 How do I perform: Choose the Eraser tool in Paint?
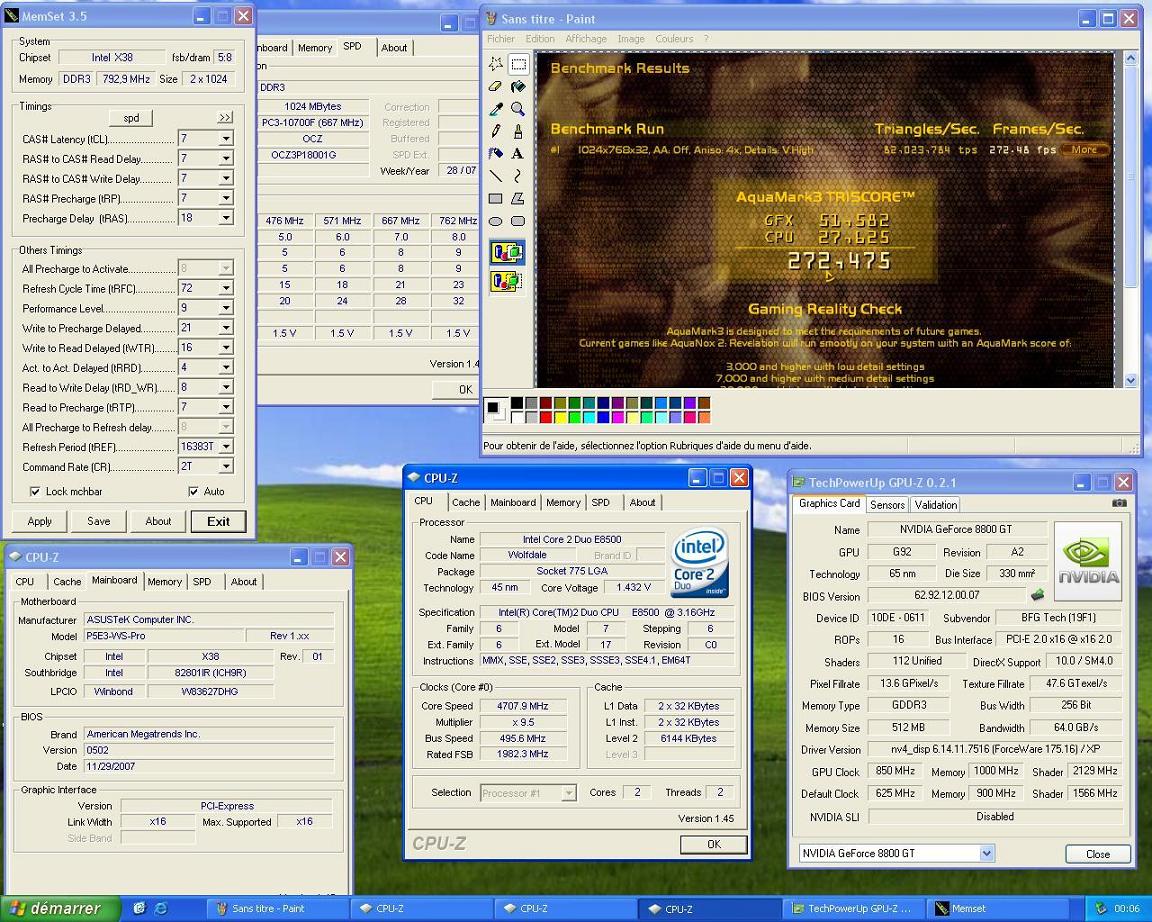(x=496, y=87)
